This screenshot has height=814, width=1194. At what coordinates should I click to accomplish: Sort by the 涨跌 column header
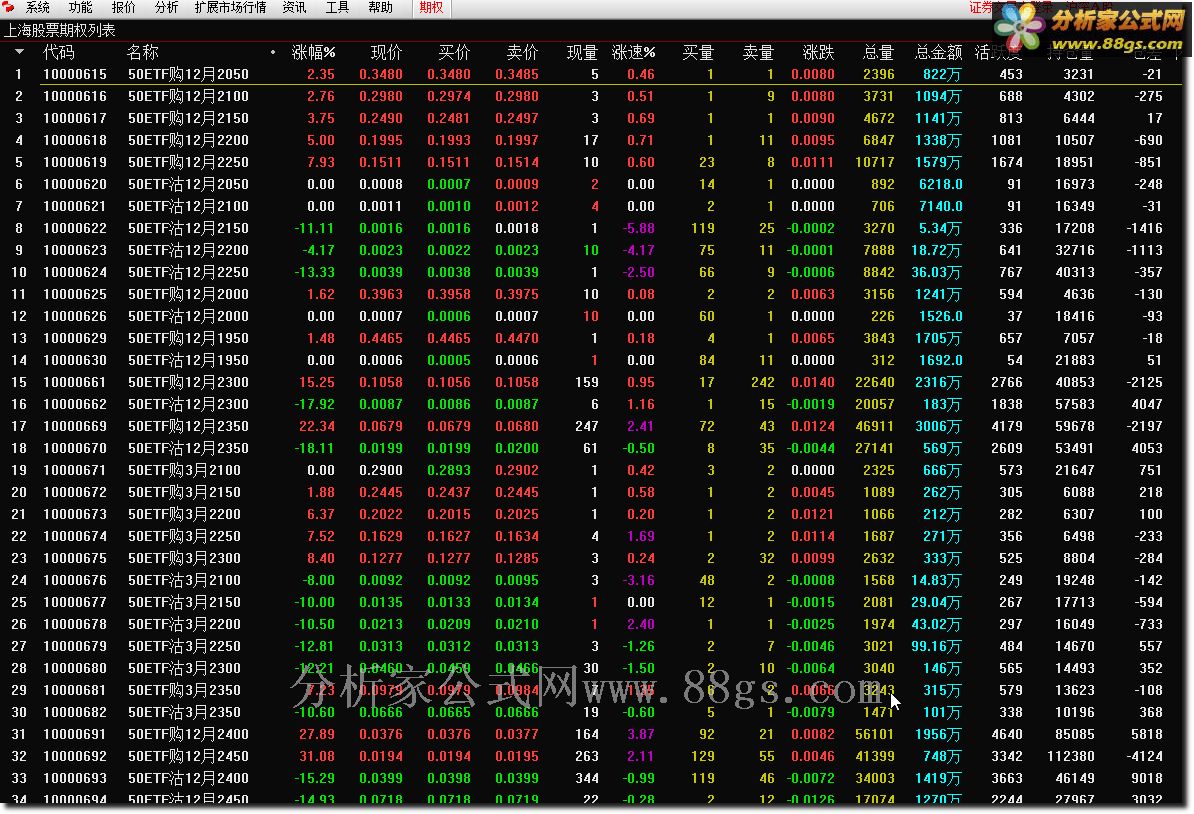819,52
